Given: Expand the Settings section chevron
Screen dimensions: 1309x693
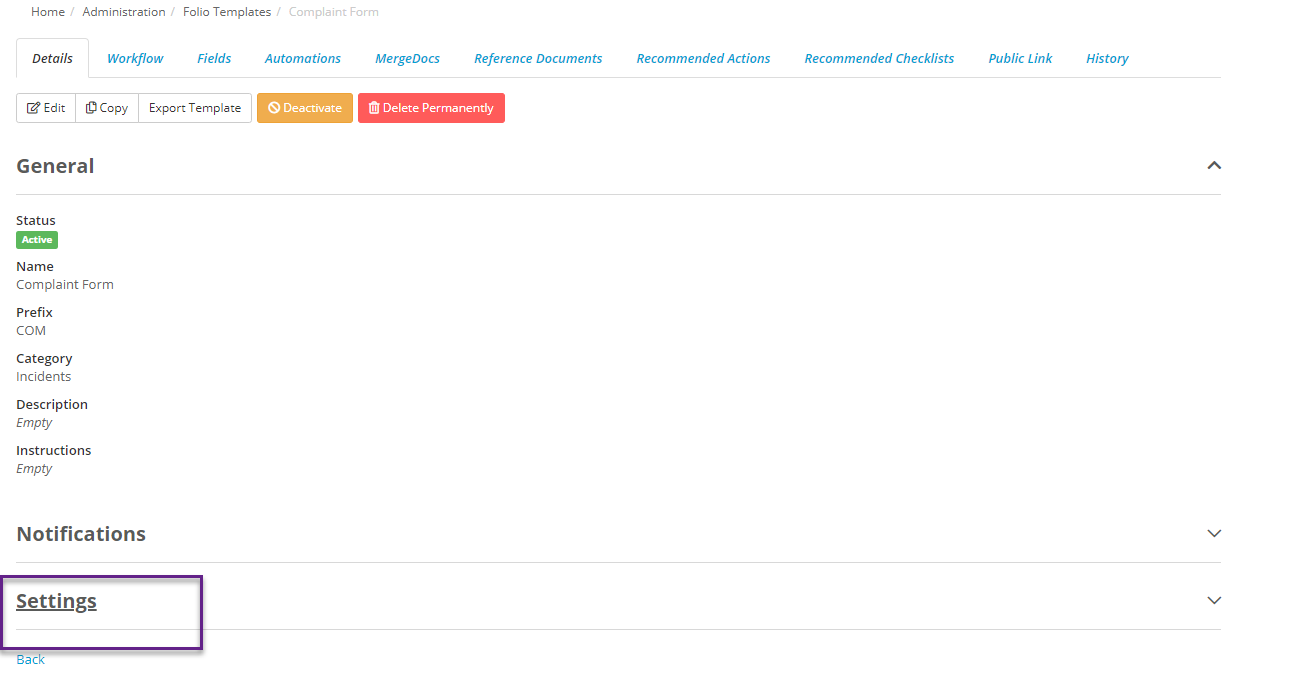Looking at the screenshot, I should [1214, 600].
